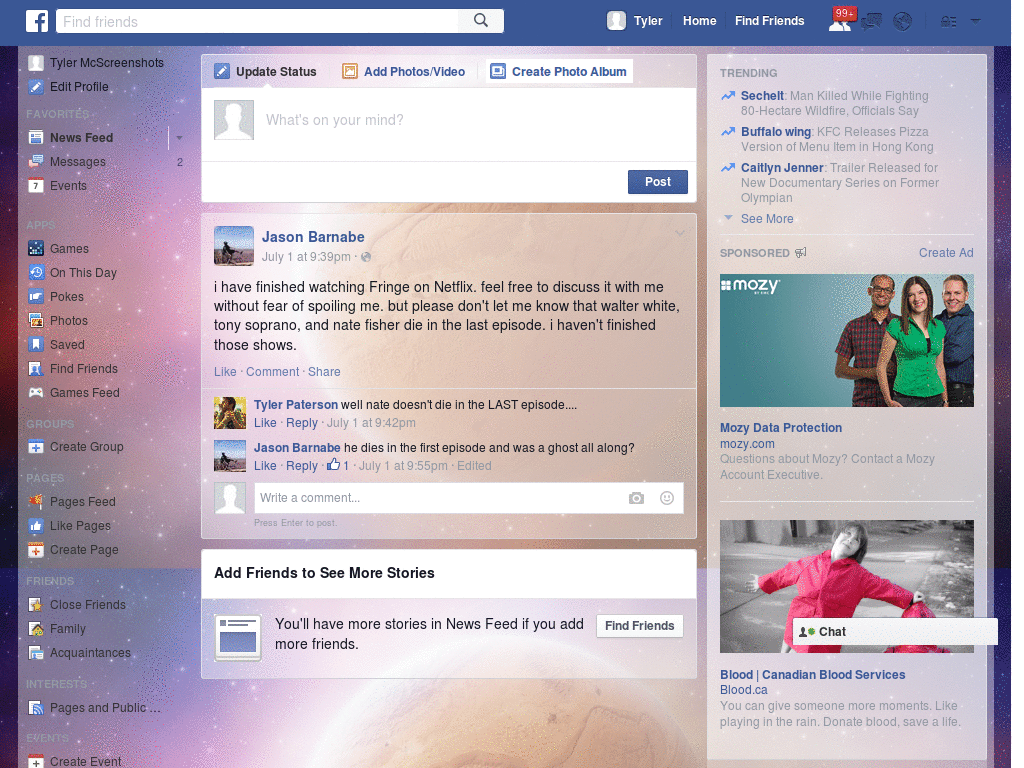Open Tyler profile in the top bar
This screenshot has height=768, width=1024.
tap(635, 21)
